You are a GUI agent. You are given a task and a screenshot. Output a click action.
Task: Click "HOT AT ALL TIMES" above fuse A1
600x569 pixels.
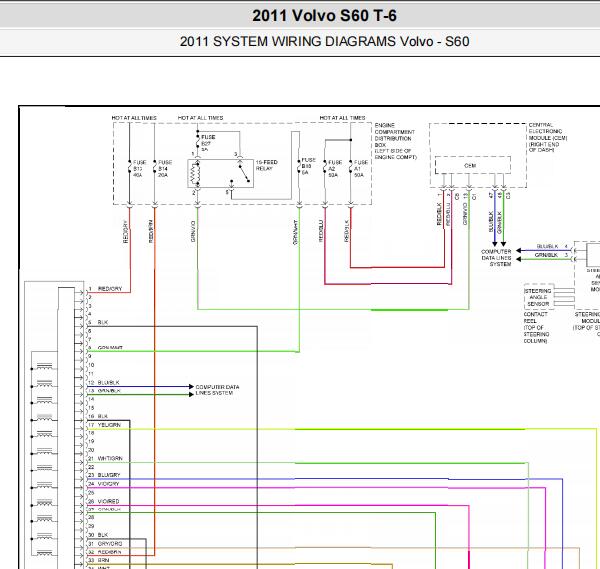click(342, 118)
